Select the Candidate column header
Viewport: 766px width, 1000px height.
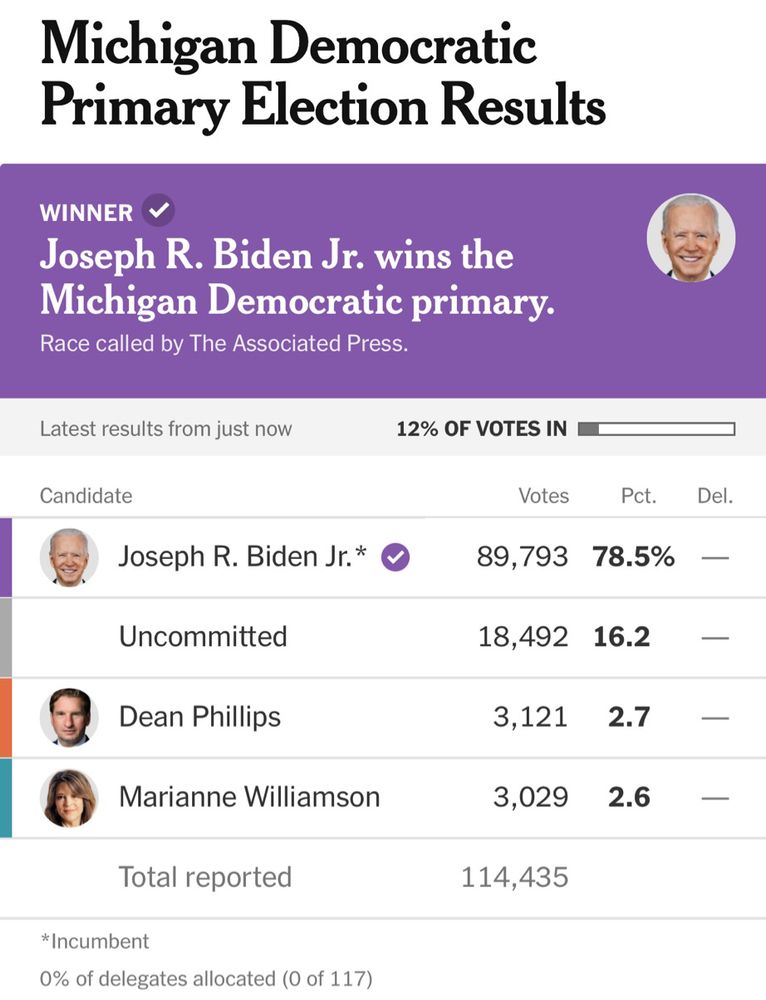coord(86,495)
